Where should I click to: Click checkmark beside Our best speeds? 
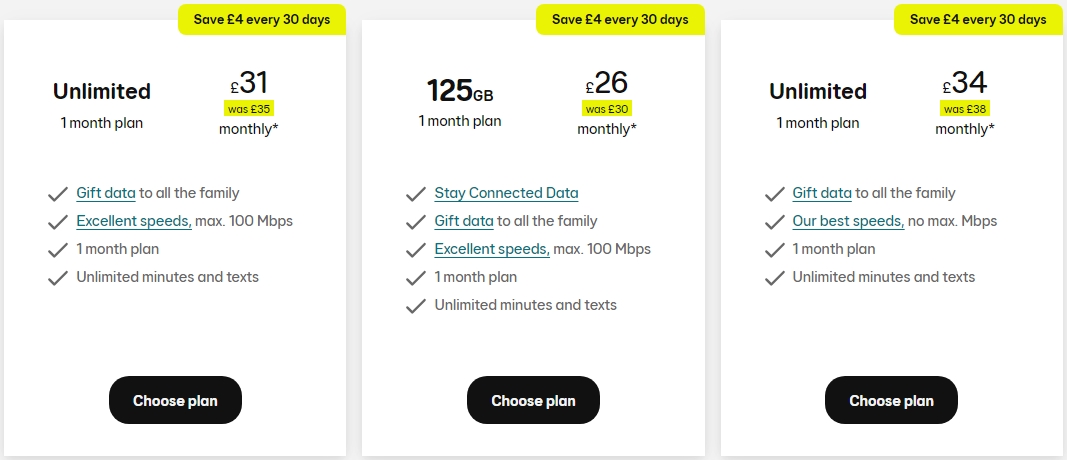[x=774, y=223]
